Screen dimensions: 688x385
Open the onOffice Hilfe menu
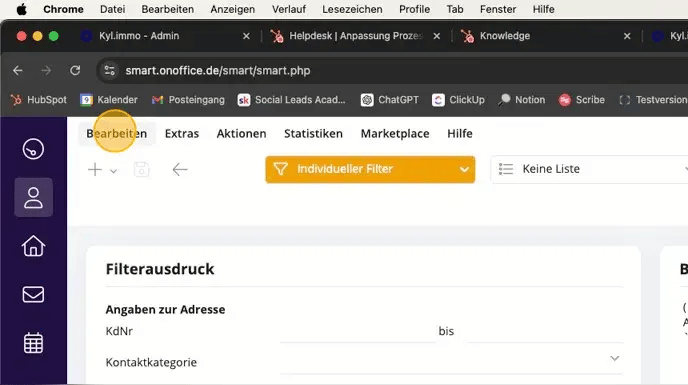[x=460, y=133]
